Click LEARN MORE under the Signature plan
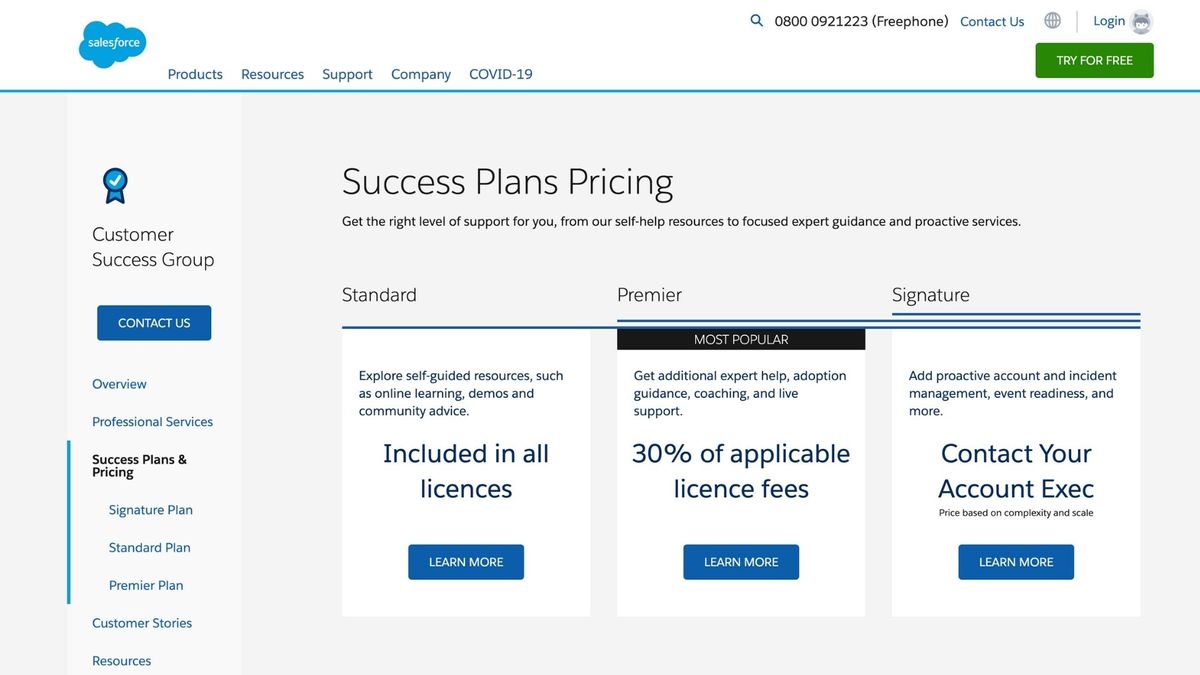The image size is (1200, 675). pos(1016,562)
